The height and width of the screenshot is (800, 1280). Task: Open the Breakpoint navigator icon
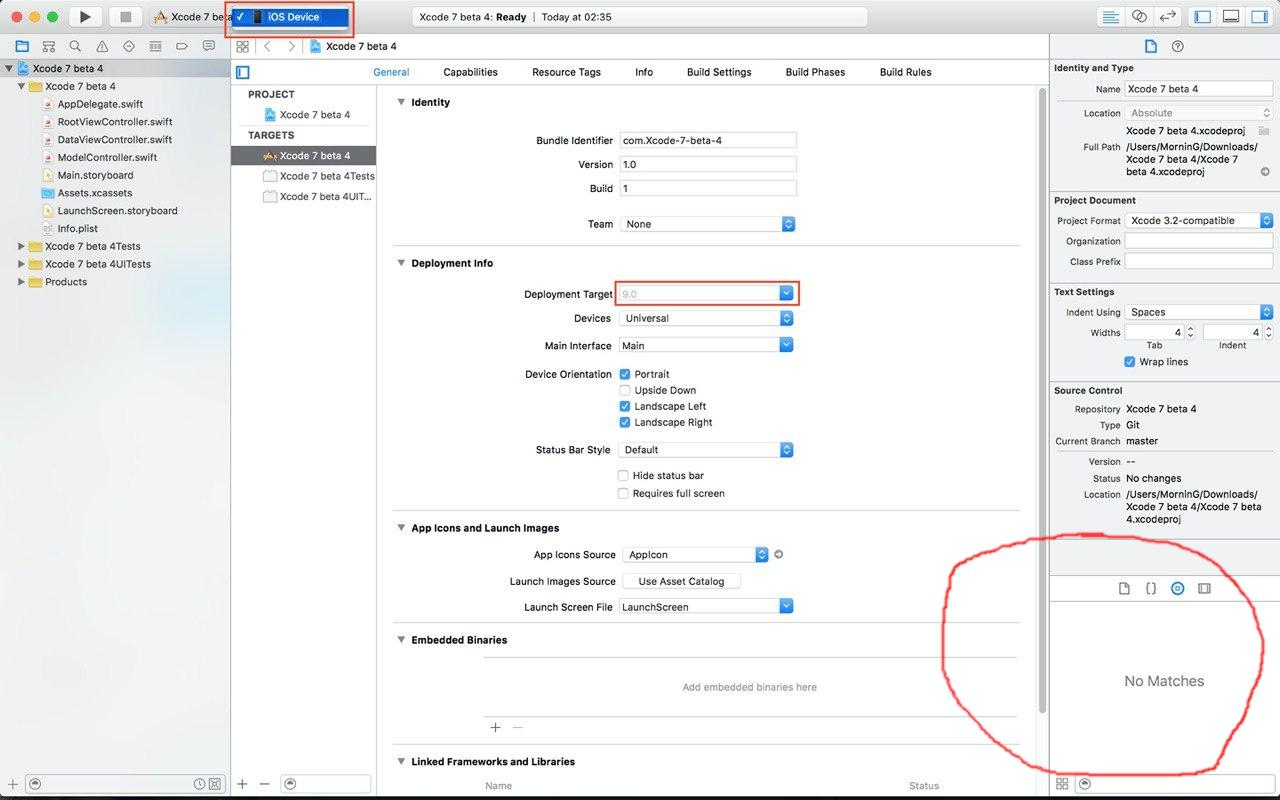pyautogui.click(x=182, y=46)
